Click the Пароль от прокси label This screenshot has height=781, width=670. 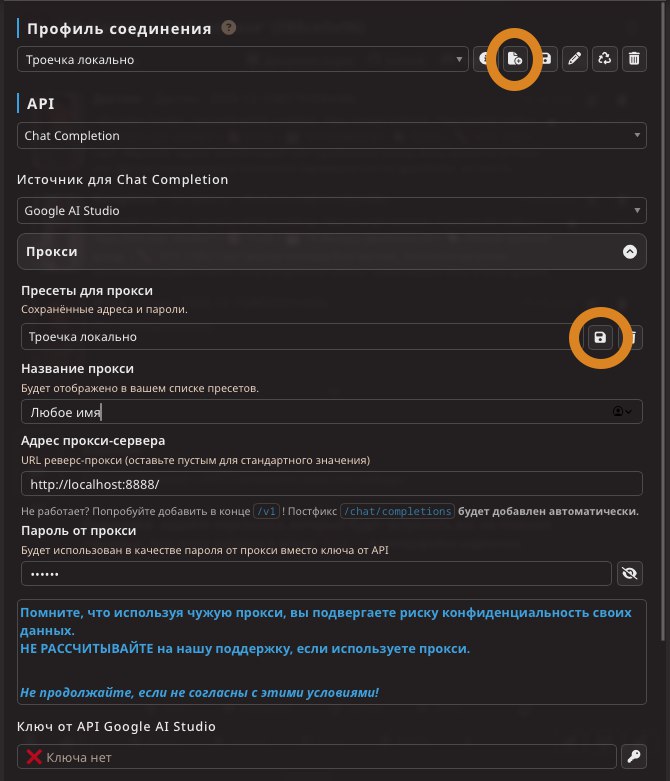tap(79, 531)
